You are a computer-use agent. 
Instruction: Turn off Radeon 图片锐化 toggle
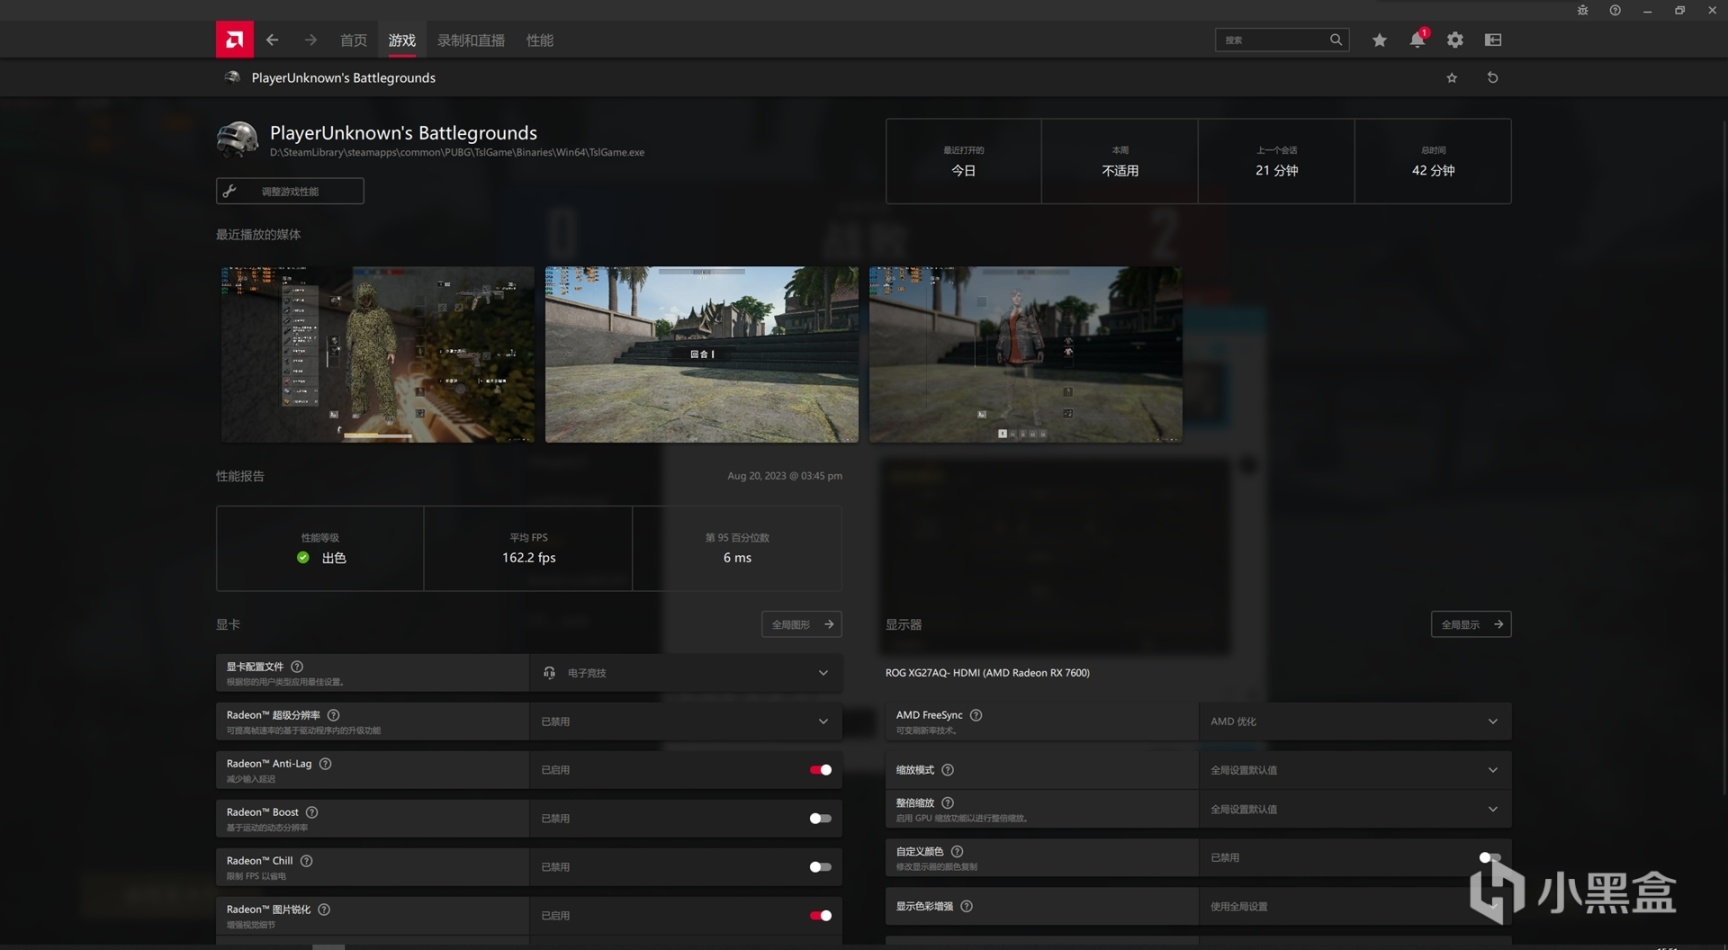820,915
